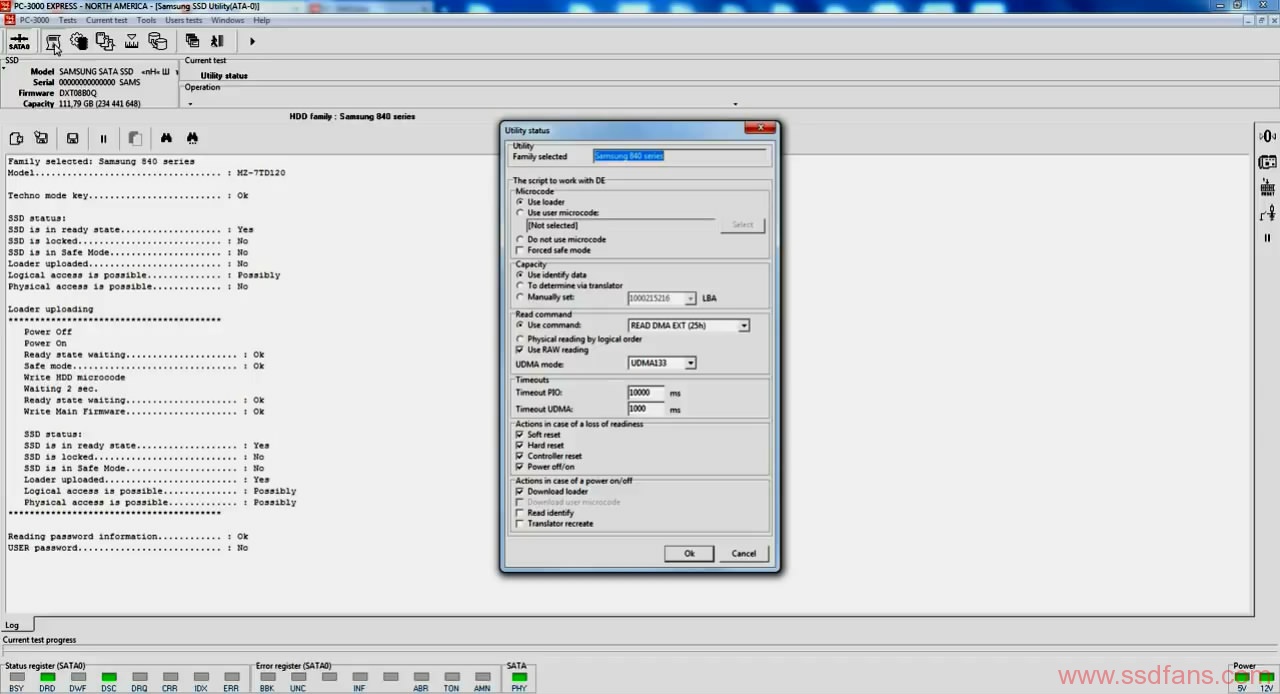Viewport: 1280px width, 694px height.
Task: Select Do not use microcode option
Action: click(x=560, y=239)
